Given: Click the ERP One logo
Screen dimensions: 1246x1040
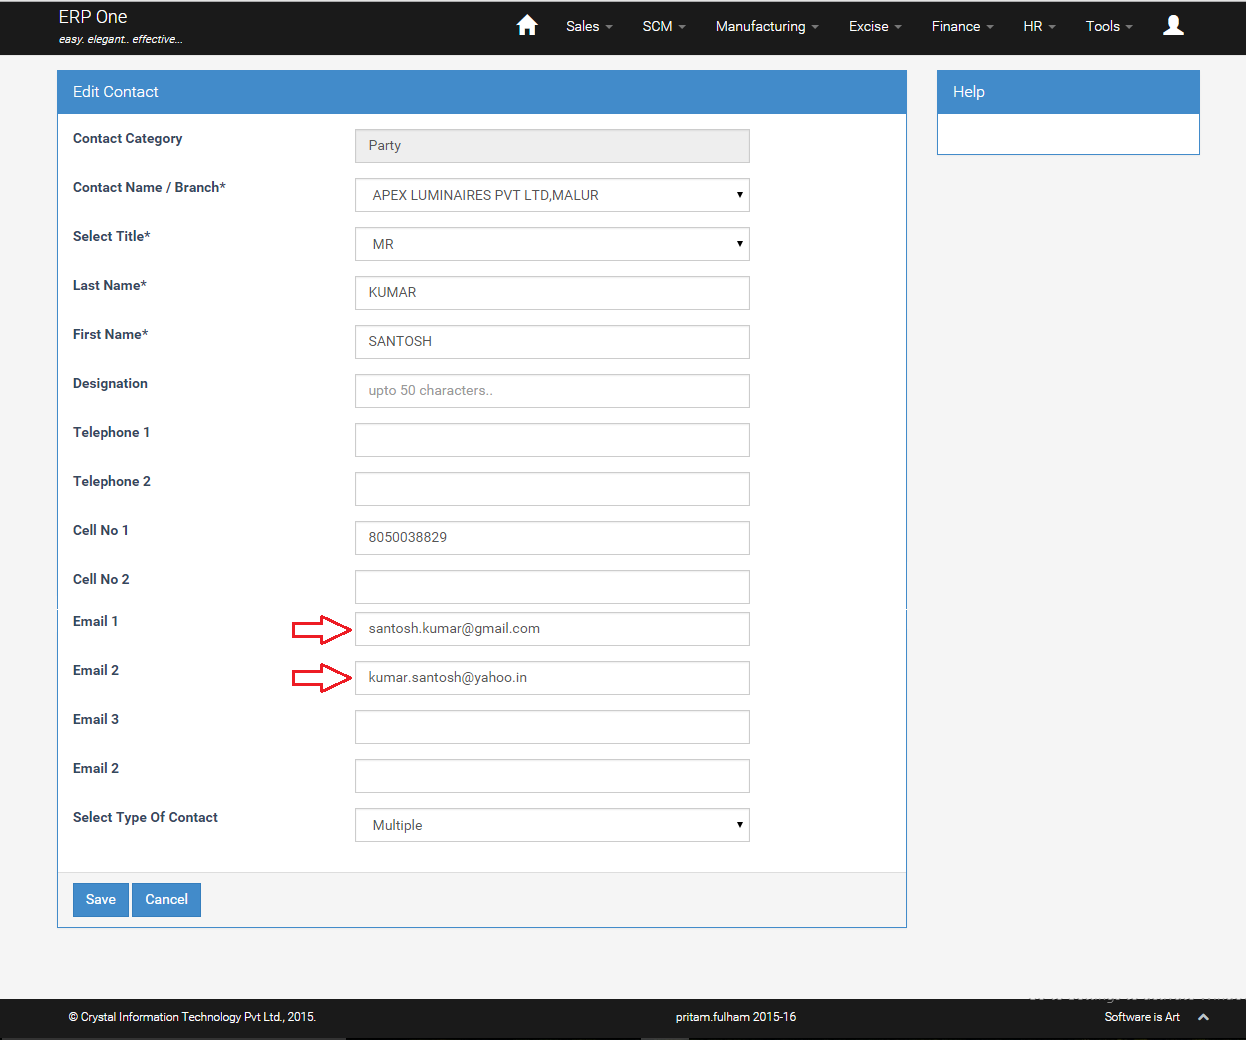Looking at the screenshot, I should coord(93,17).
